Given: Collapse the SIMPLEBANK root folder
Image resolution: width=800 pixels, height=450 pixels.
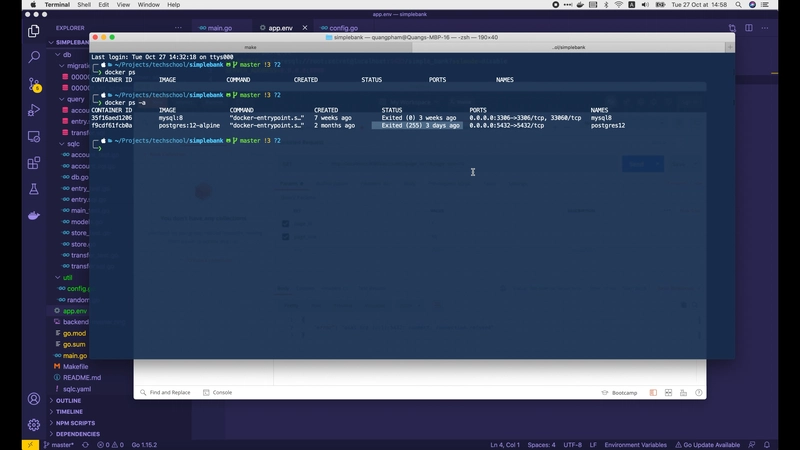Looking at the screenshot, I should click(70, 42).
